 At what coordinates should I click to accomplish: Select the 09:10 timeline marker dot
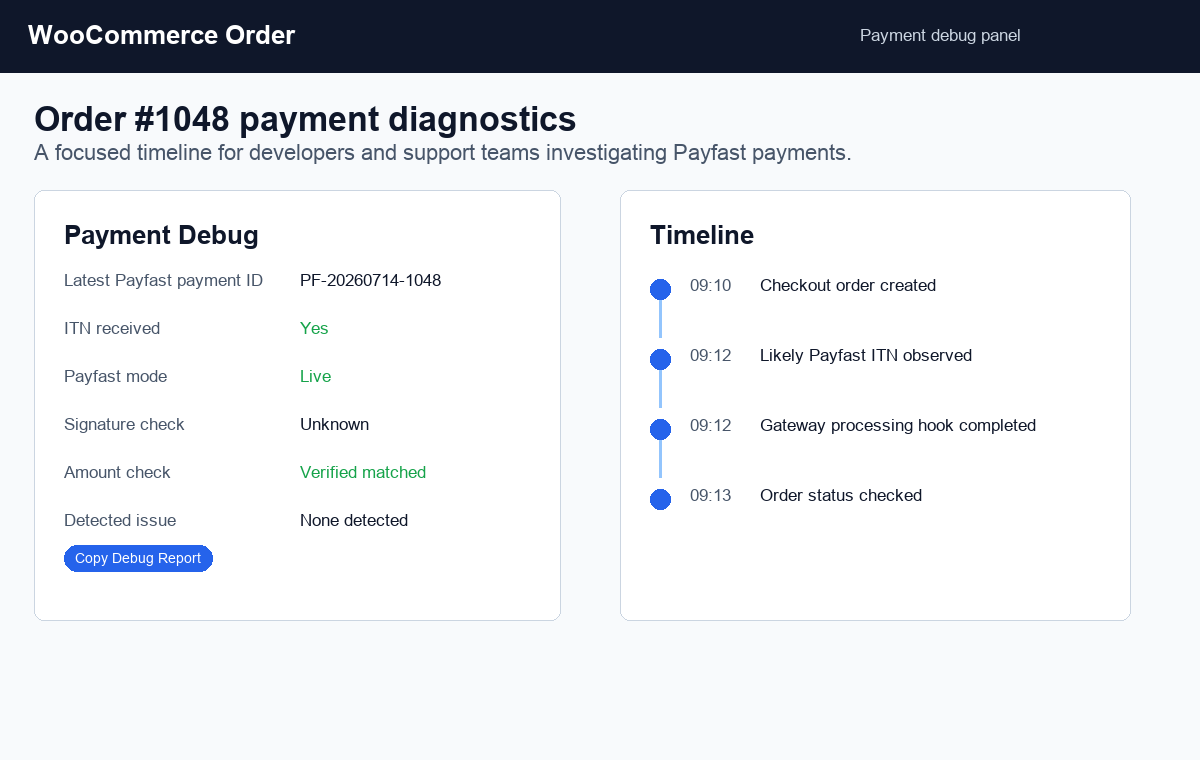pos(660,289)
